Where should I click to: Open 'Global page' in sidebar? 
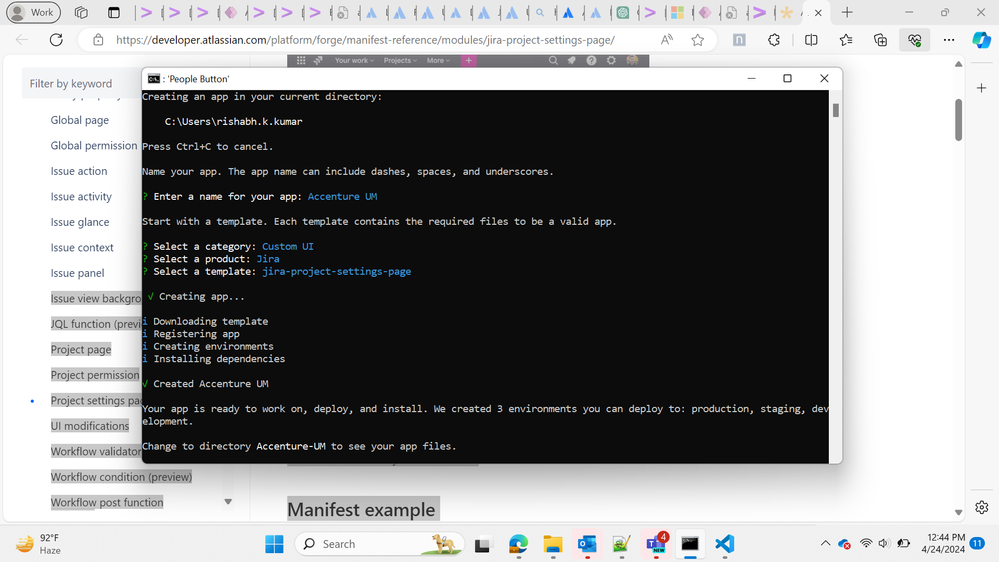[x=80, y=120]
